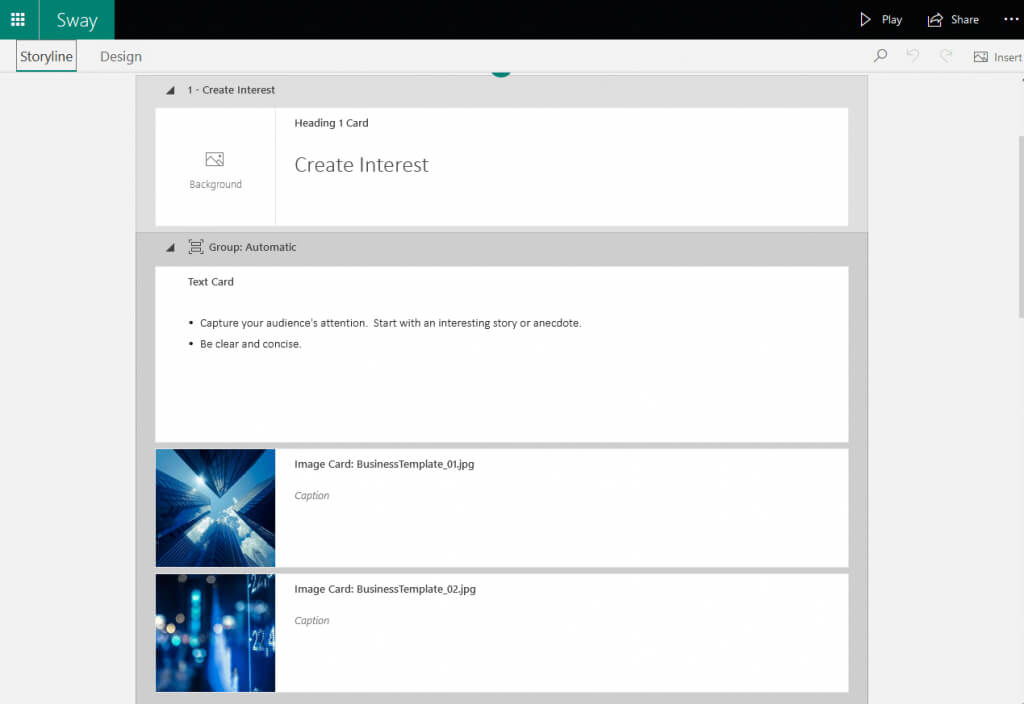Click 'Capture your audience's attention' bullet text

coord(391,323)
